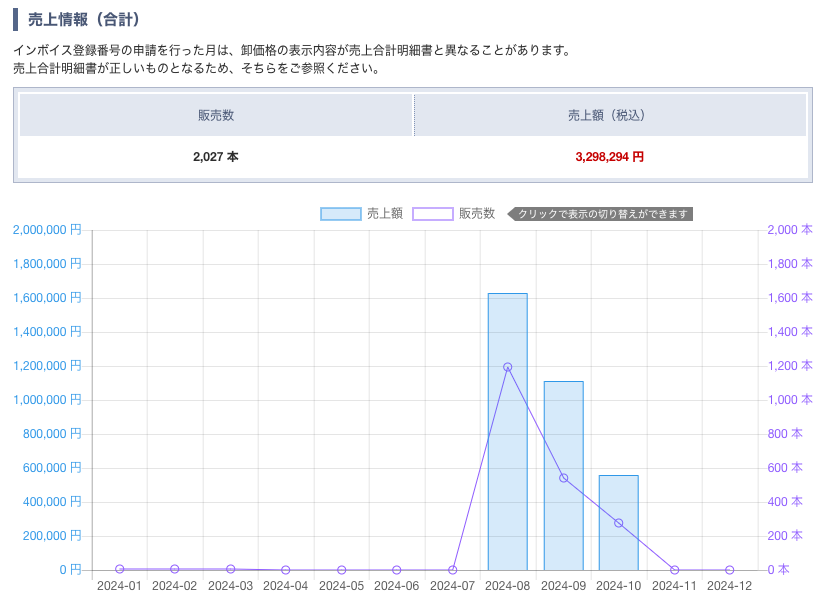Click the 売上額 blue legend swatch
This screenshot has width=819, height=596.
341,214
